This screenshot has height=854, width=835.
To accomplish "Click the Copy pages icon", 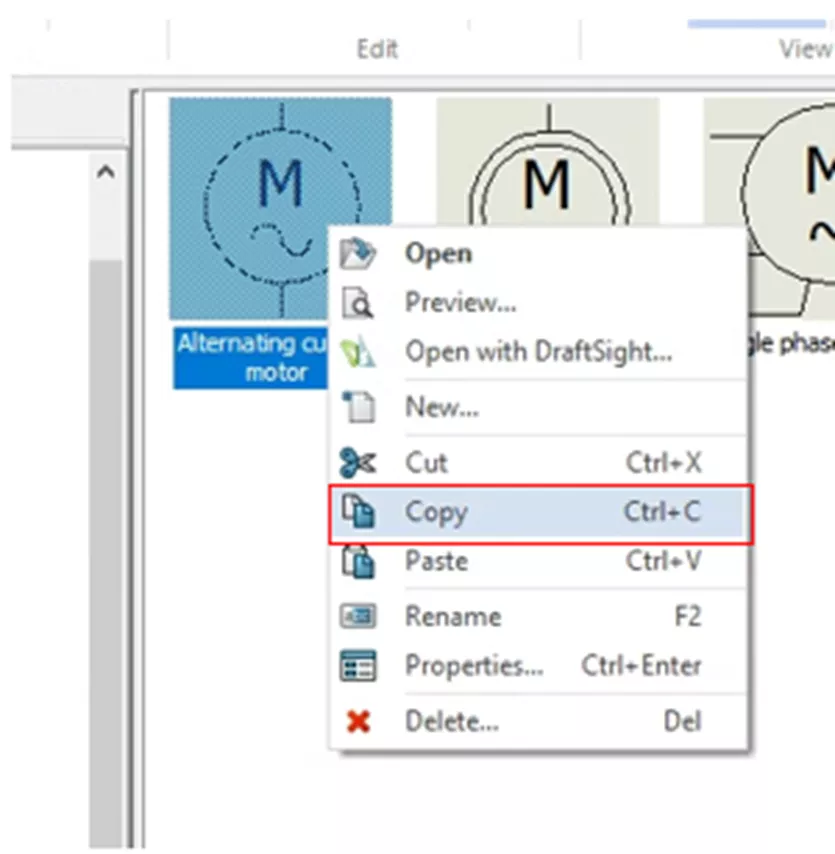I will [357, 511].
